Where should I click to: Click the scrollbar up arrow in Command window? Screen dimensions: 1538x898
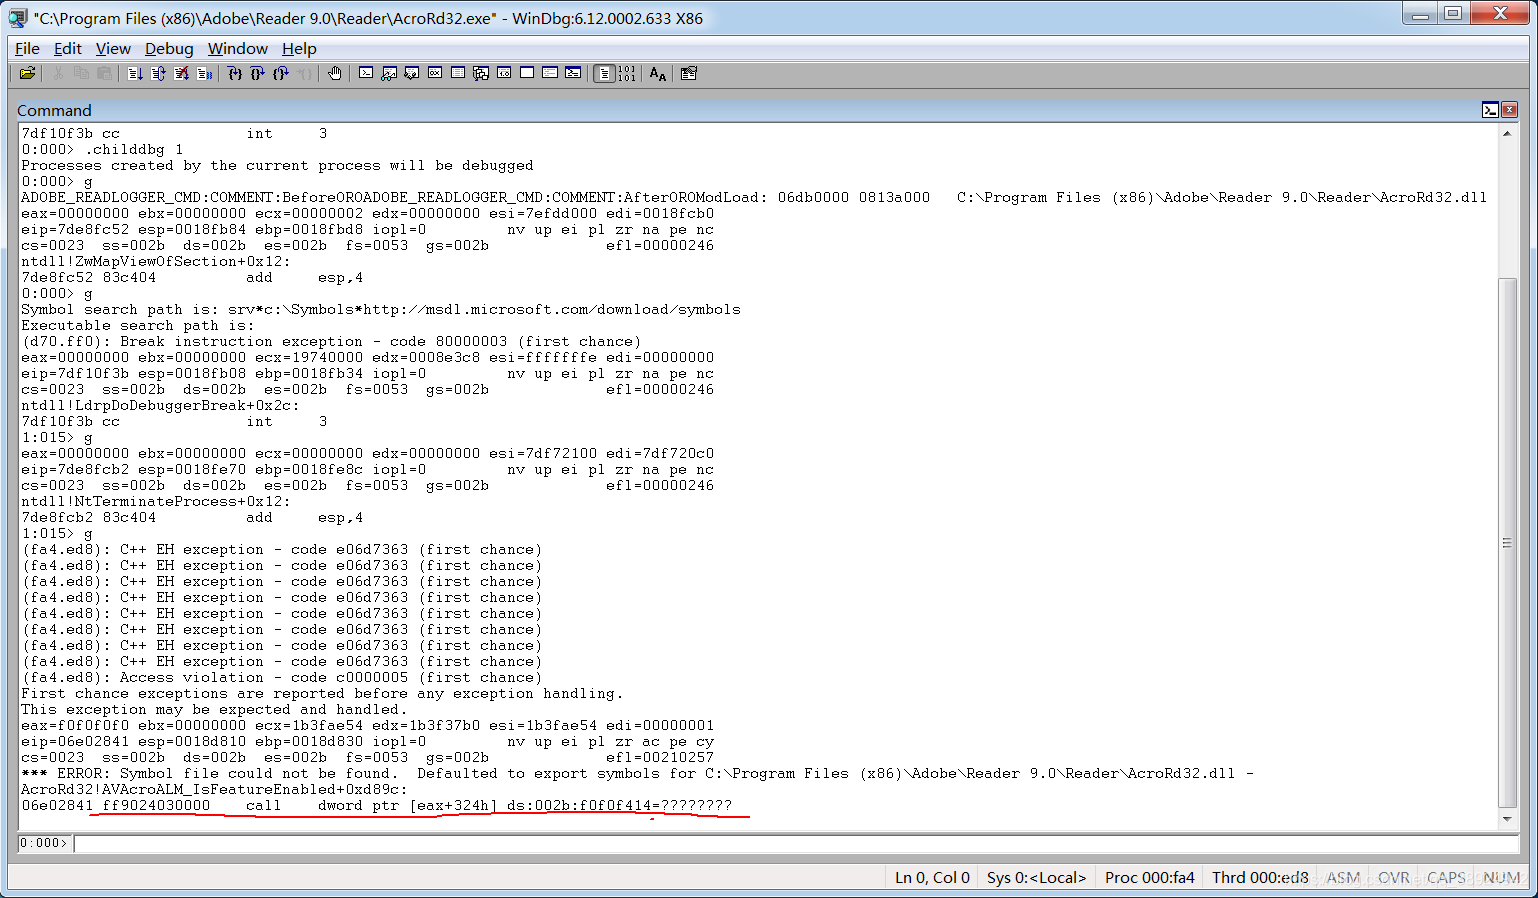pos(1507,133)
